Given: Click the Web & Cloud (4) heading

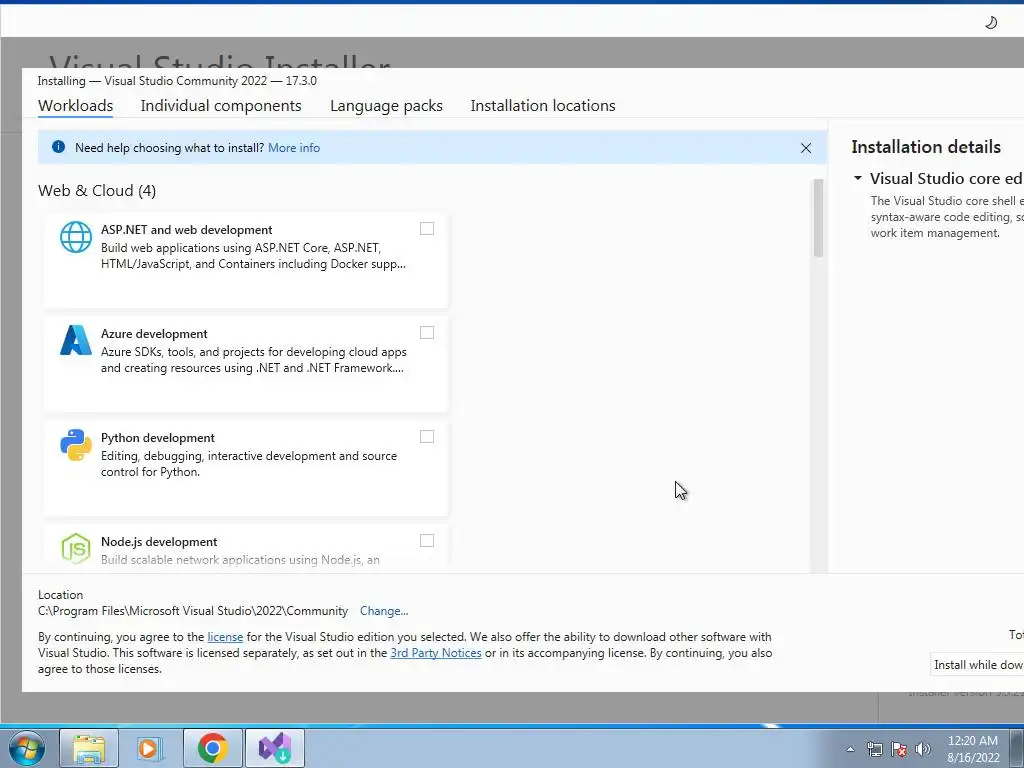Looking at the screenshot, I should pos(97,191).
